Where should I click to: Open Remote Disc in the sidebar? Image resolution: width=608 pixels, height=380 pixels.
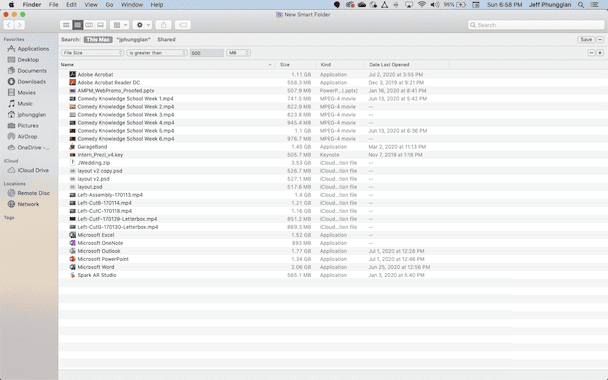point(29,193)
